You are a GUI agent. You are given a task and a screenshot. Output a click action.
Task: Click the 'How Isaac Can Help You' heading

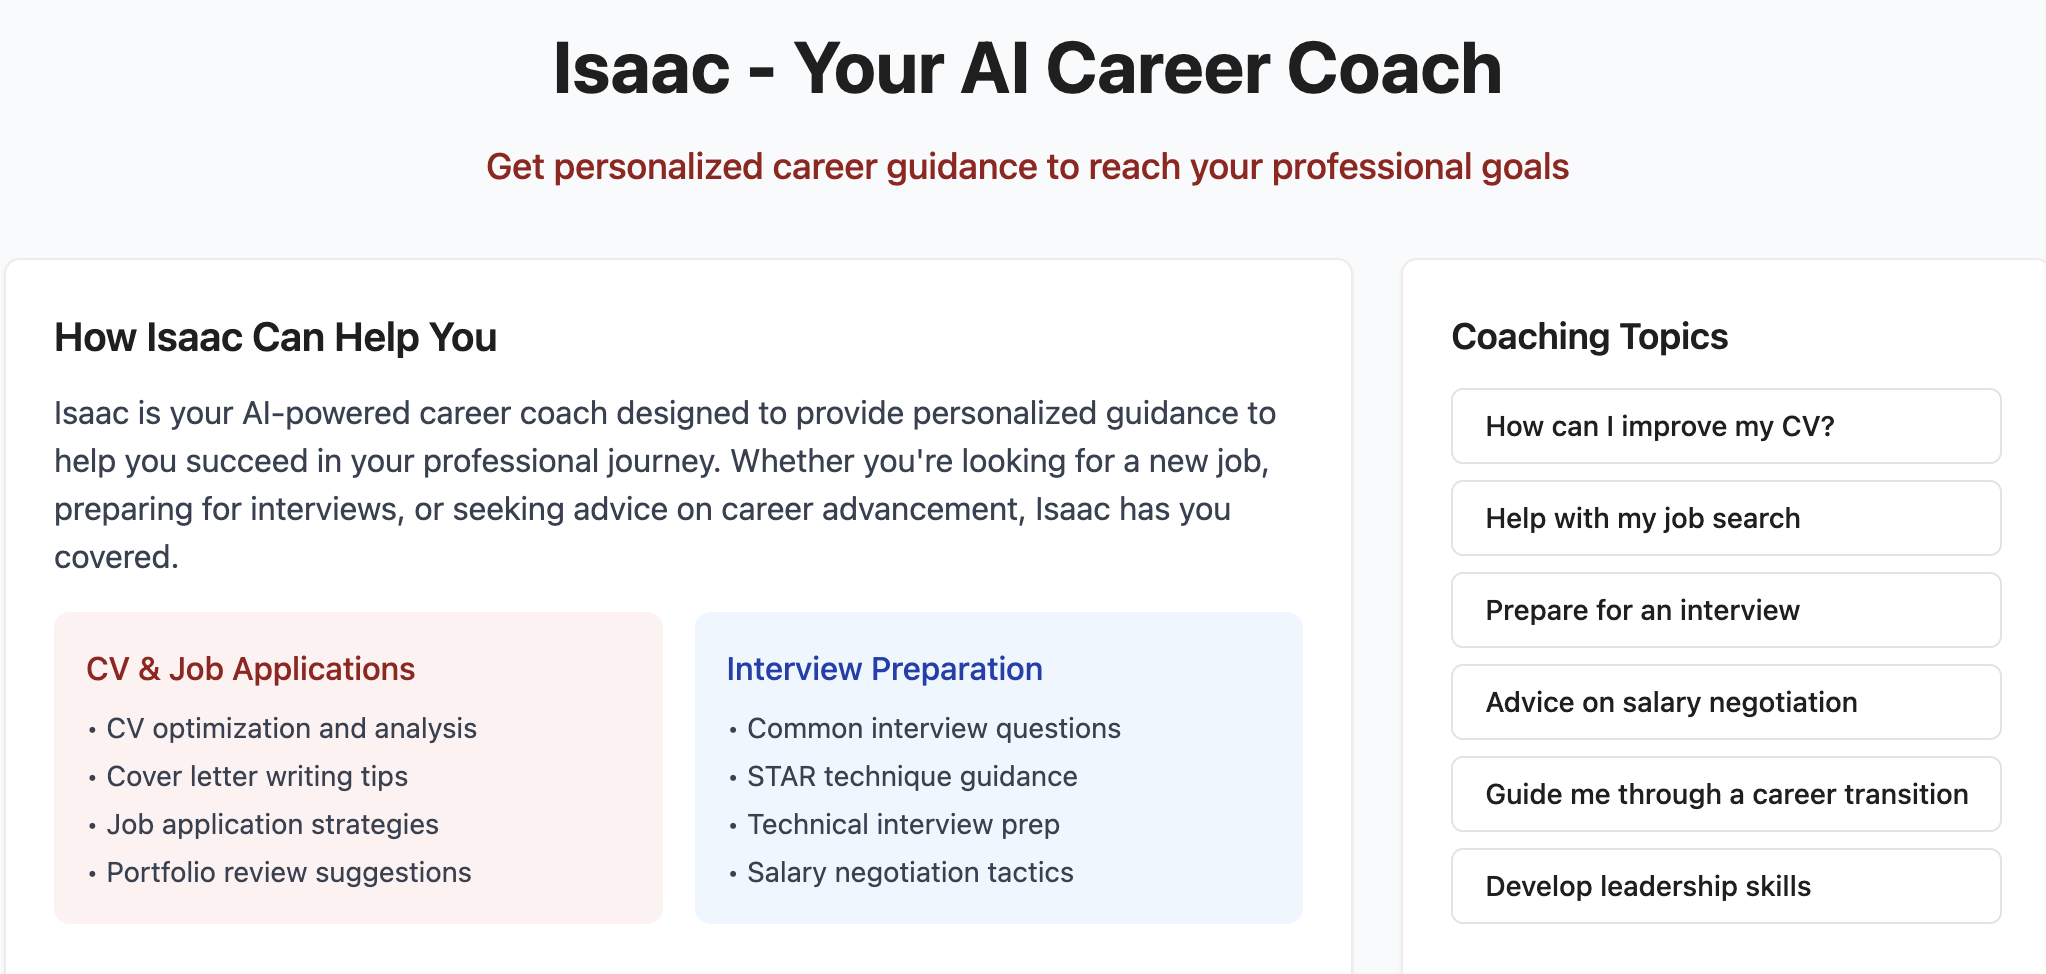275,338
